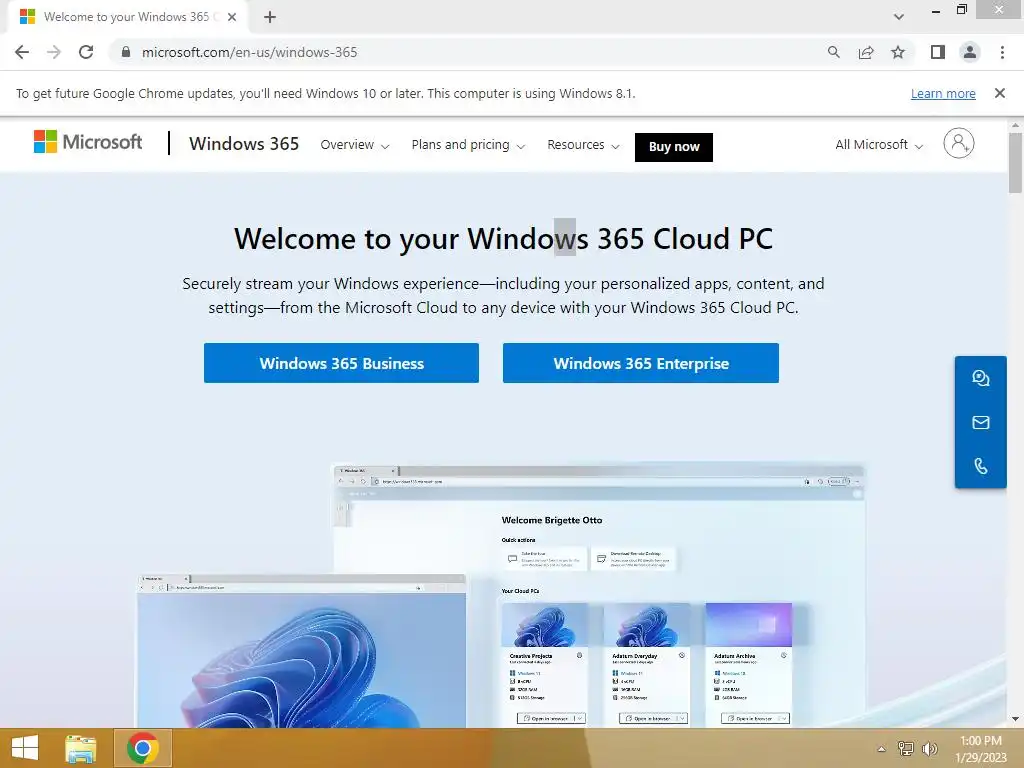The image size is (1024, 768).
Task: Open the zoom magnifier icon in address bar
Action: point(833,52)
